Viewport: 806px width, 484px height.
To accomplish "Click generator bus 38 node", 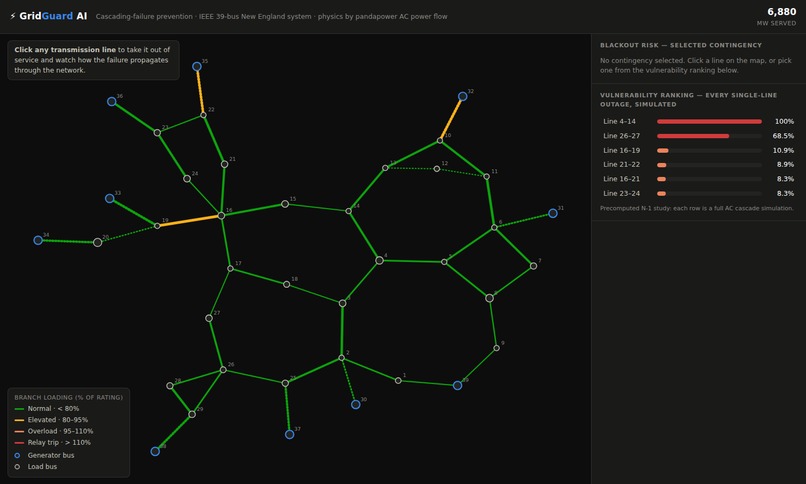I will [155, 451].
